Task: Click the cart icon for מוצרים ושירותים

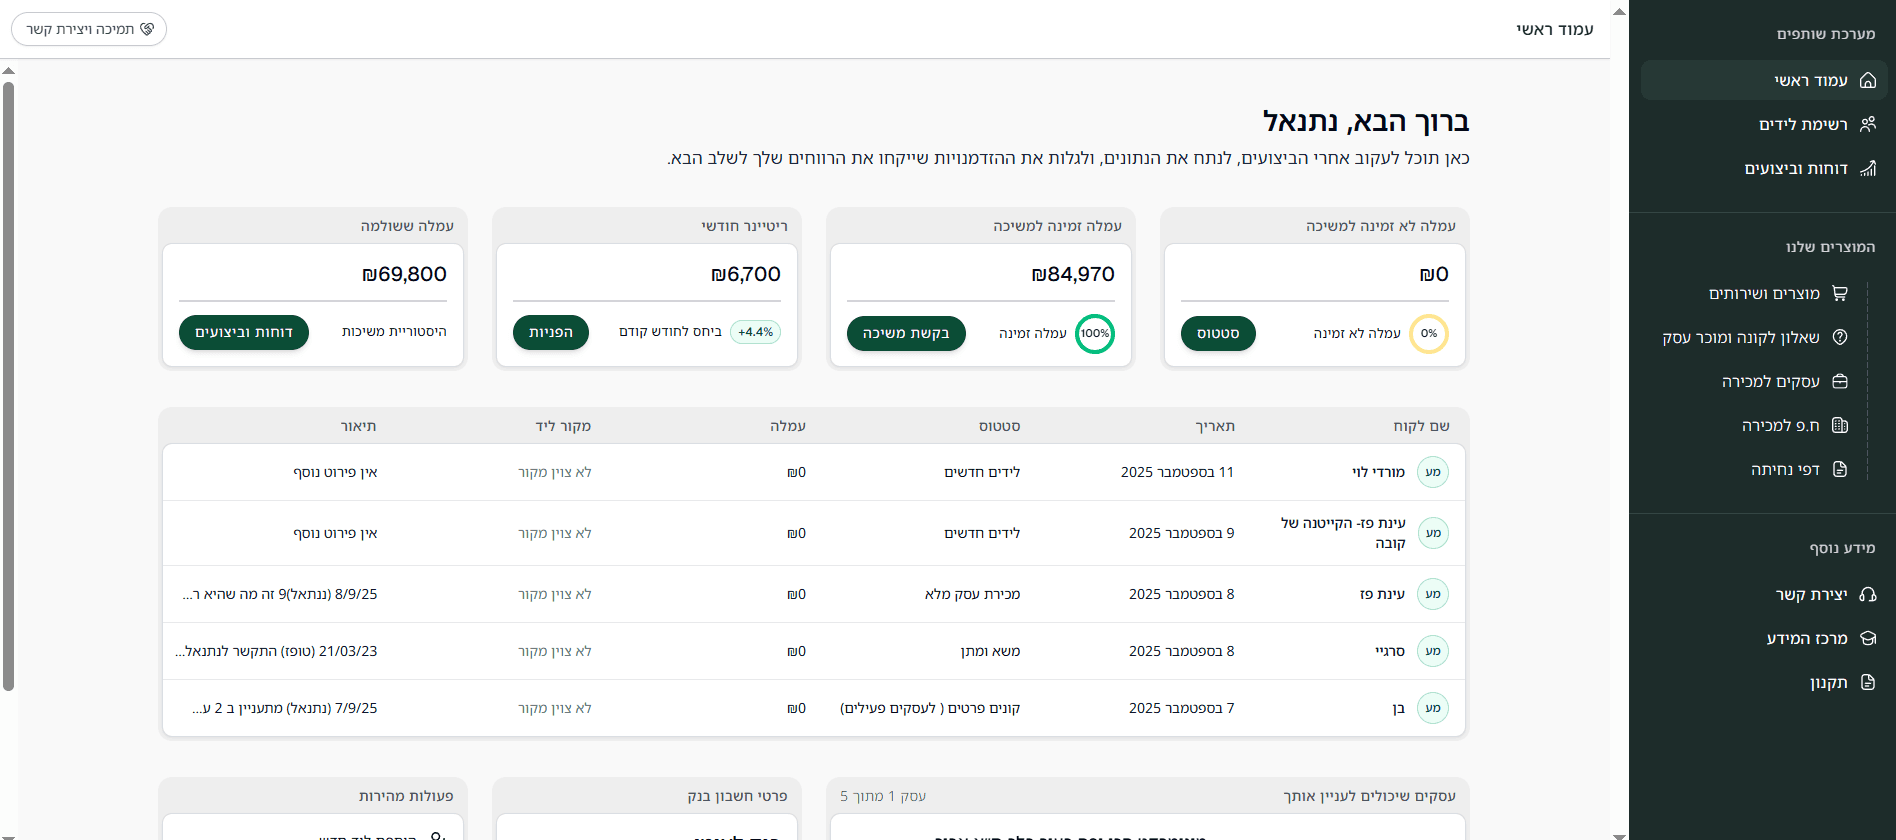Action: [x=1839, y=293]
